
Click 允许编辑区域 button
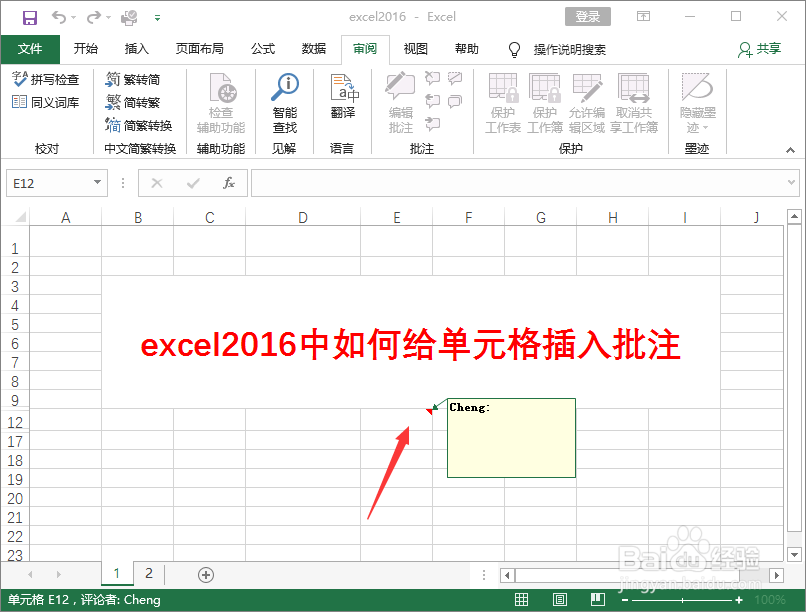click(x=587, y=103)
